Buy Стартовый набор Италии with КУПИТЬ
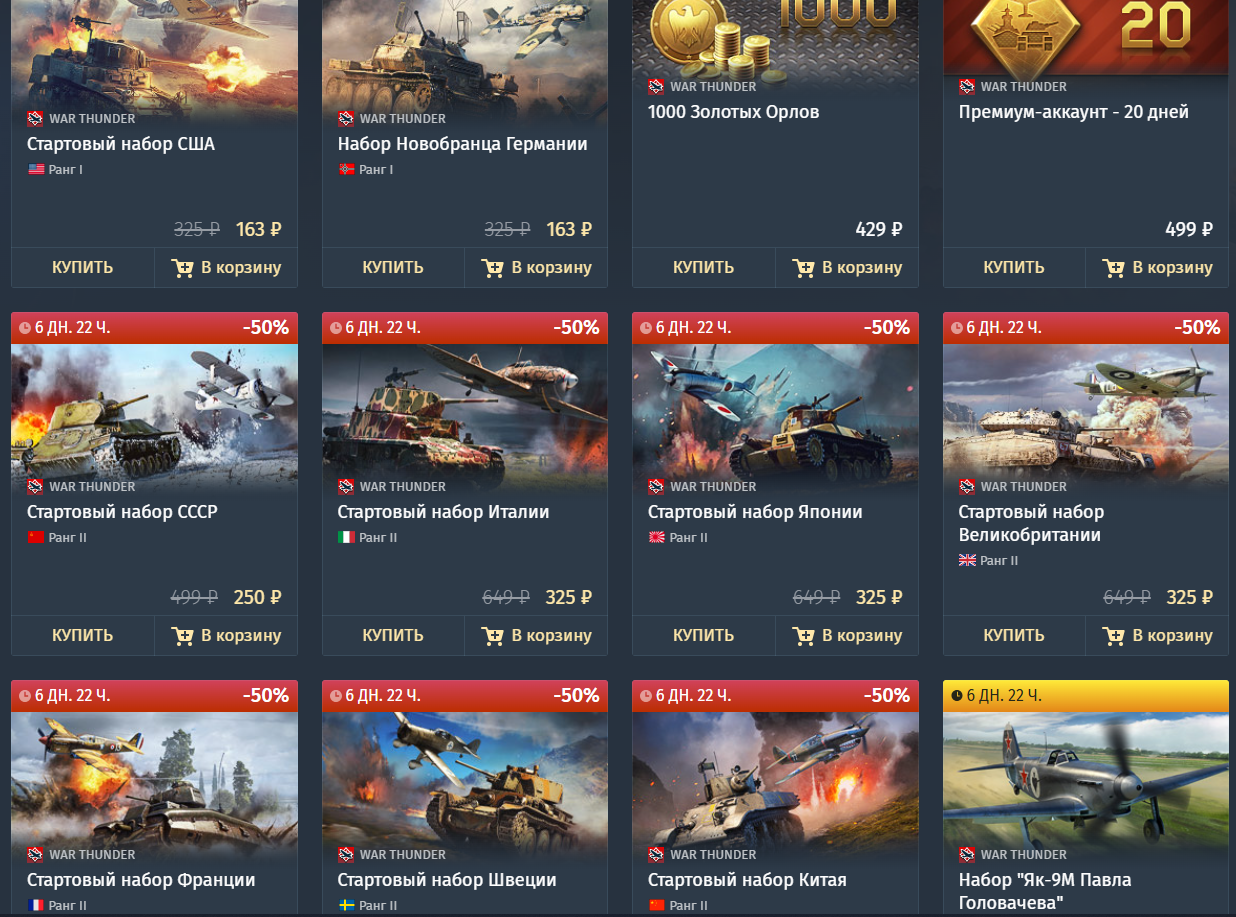Viewport: 1236px width, 917px height. pyautogui.click(x=393, y=635)
